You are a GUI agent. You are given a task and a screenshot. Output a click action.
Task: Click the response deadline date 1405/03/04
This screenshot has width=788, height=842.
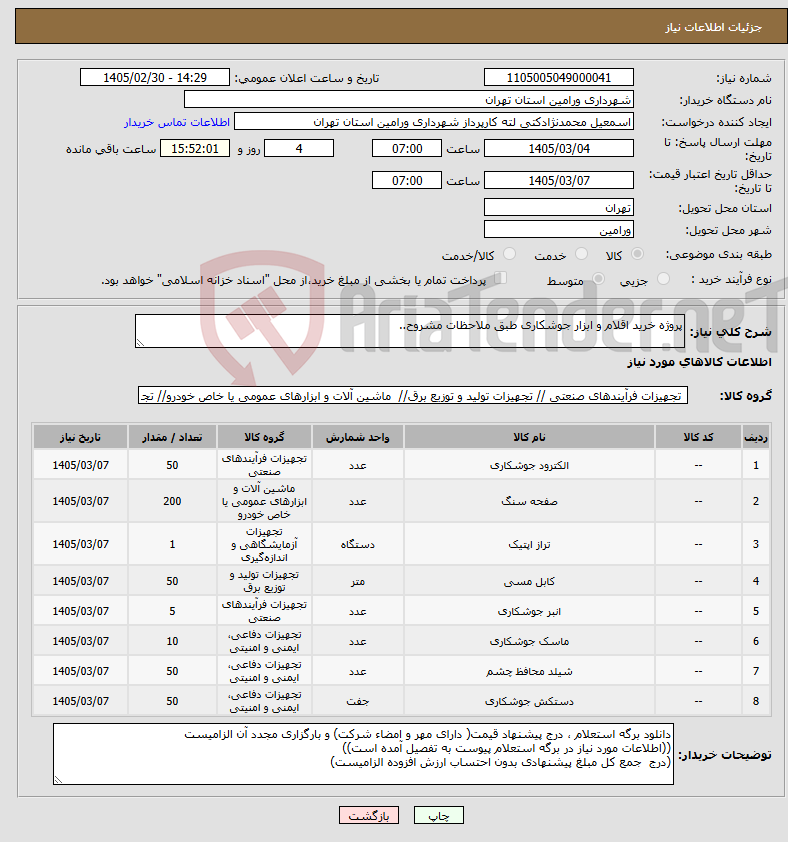559,149
